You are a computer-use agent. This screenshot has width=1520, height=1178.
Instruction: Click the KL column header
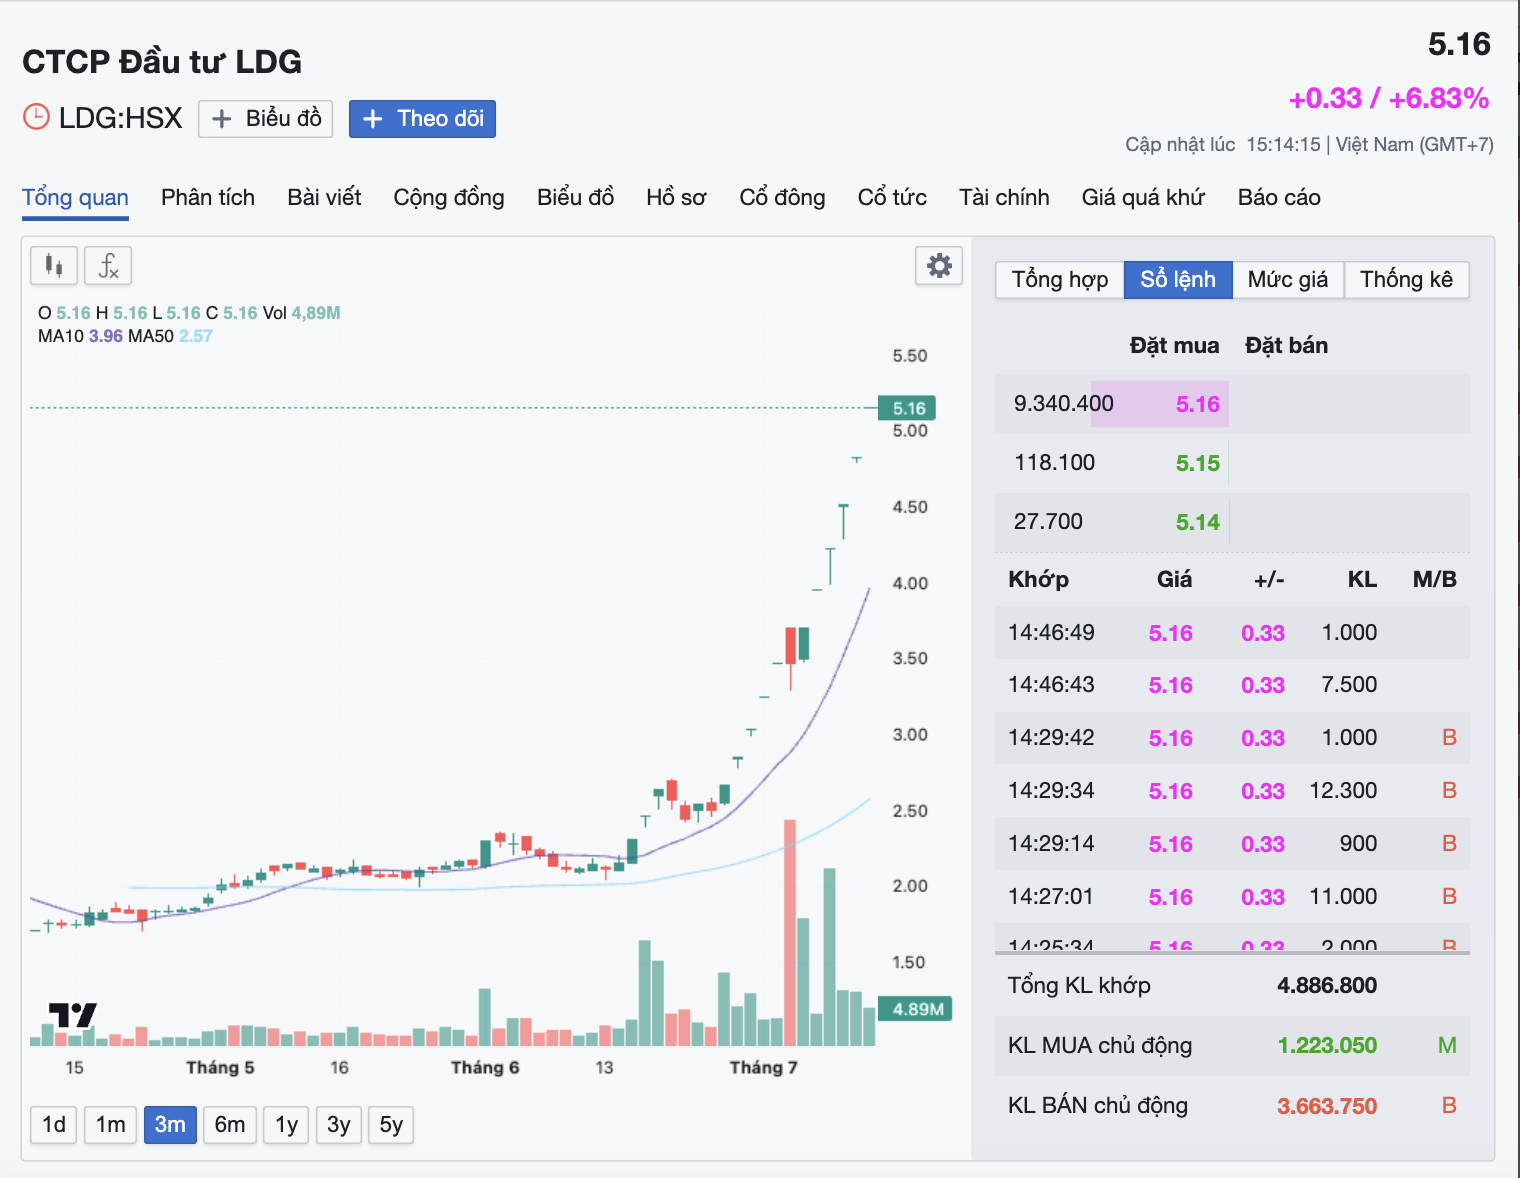1362,580
